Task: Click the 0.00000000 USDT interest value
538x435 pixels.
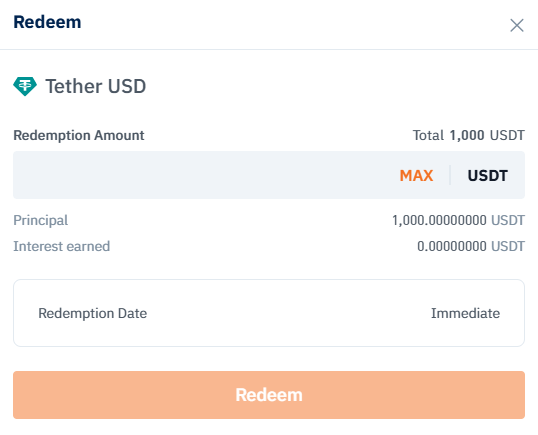Action: 471,246
